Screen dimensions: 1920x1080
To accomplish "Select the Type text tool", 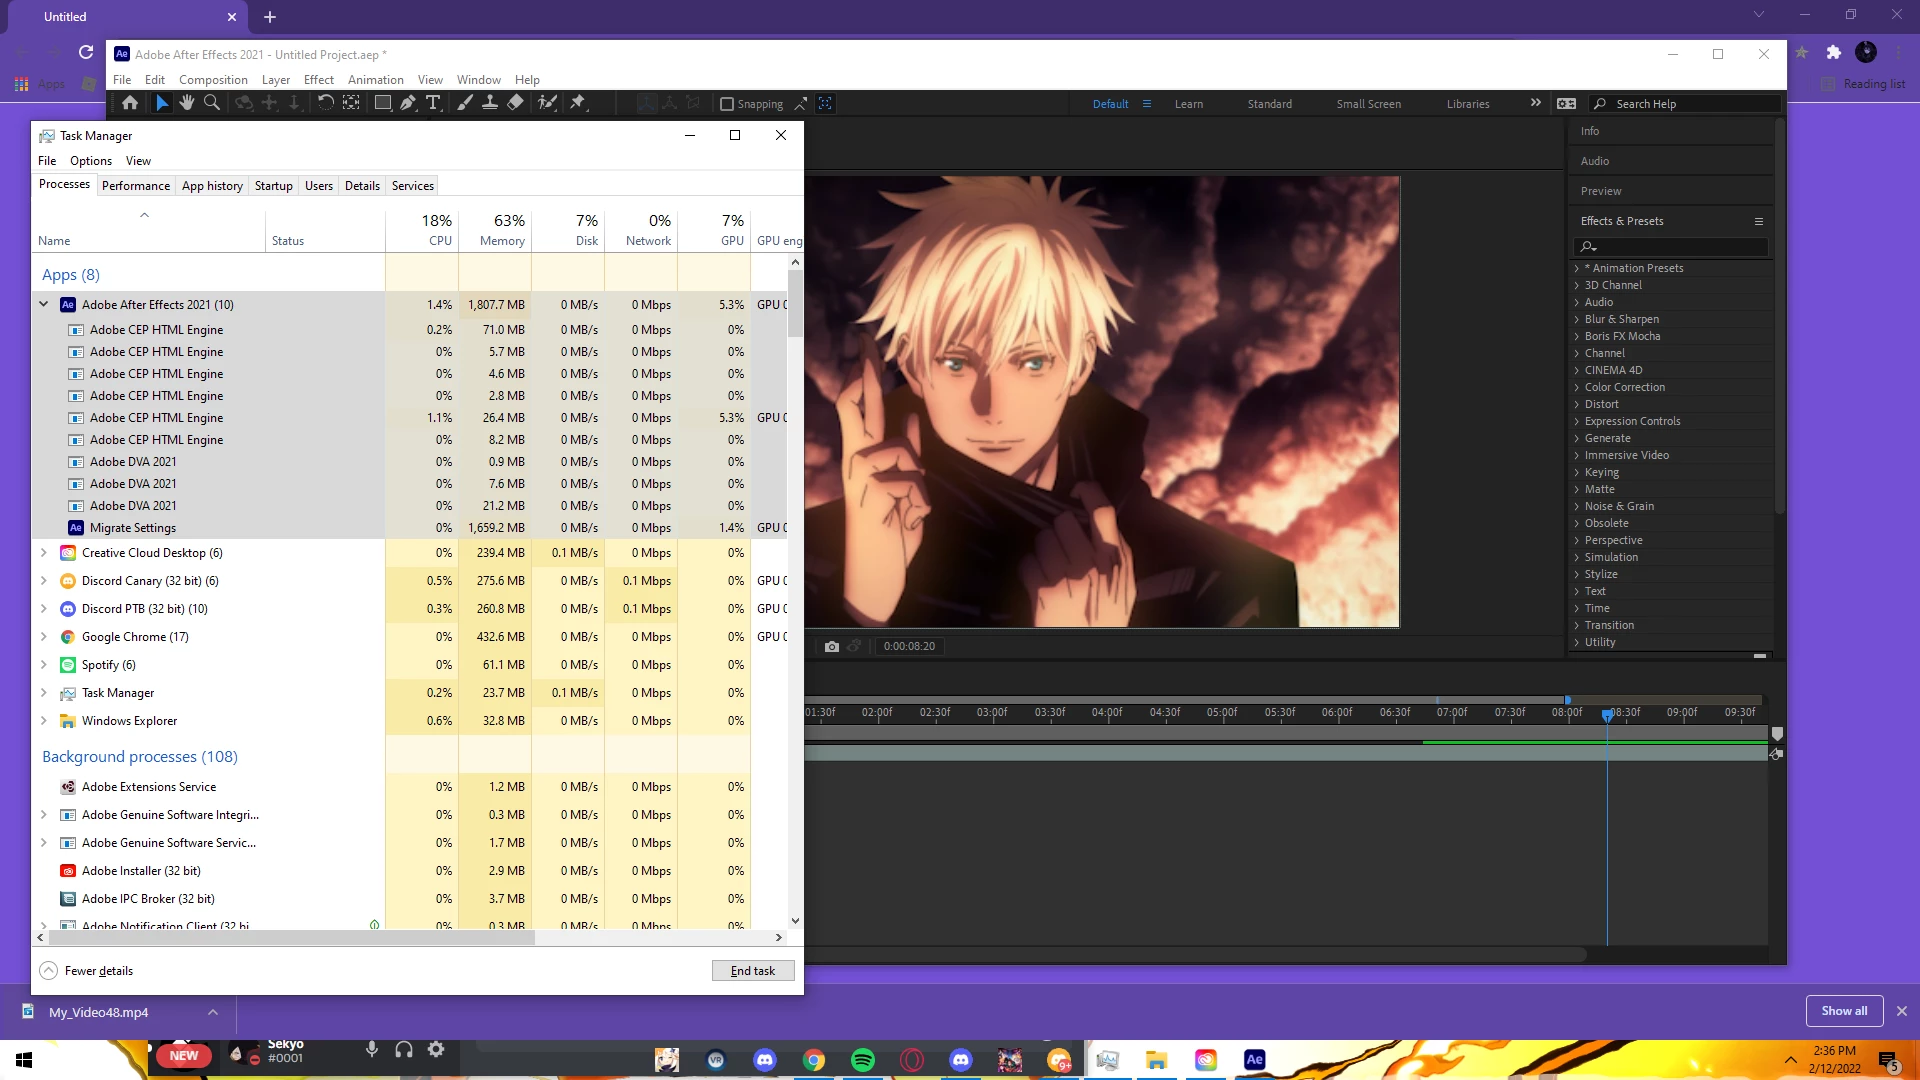I will click(x=433, y=103).
